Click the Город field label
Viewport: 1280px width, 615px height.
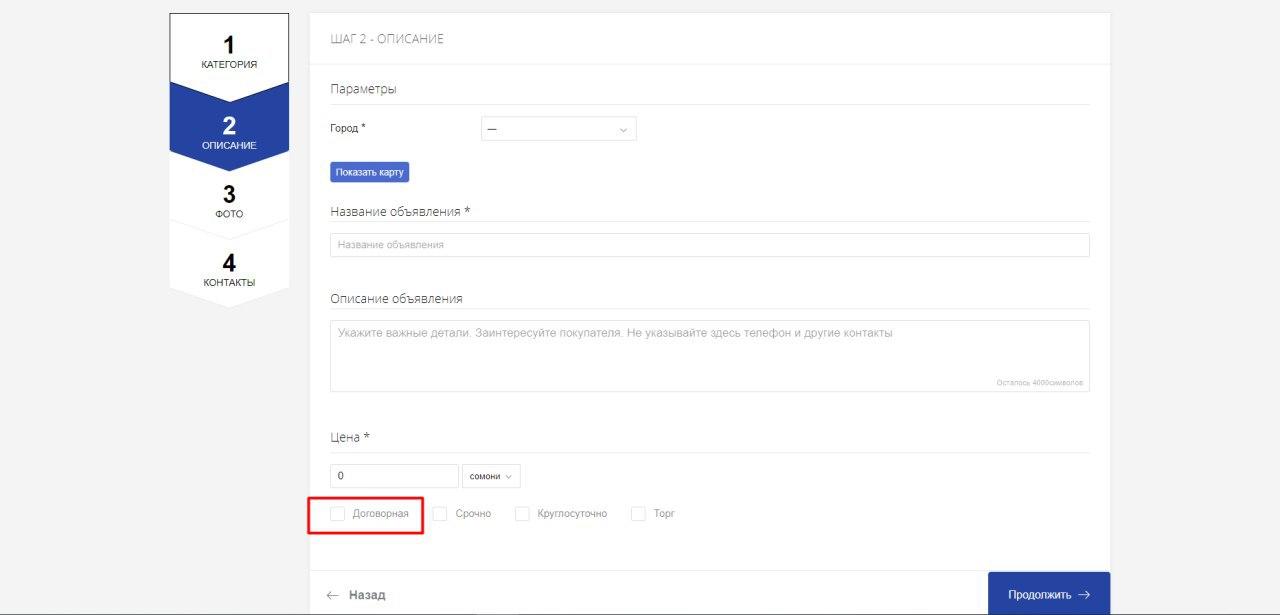pyautogui.click(x=348, y=128)
